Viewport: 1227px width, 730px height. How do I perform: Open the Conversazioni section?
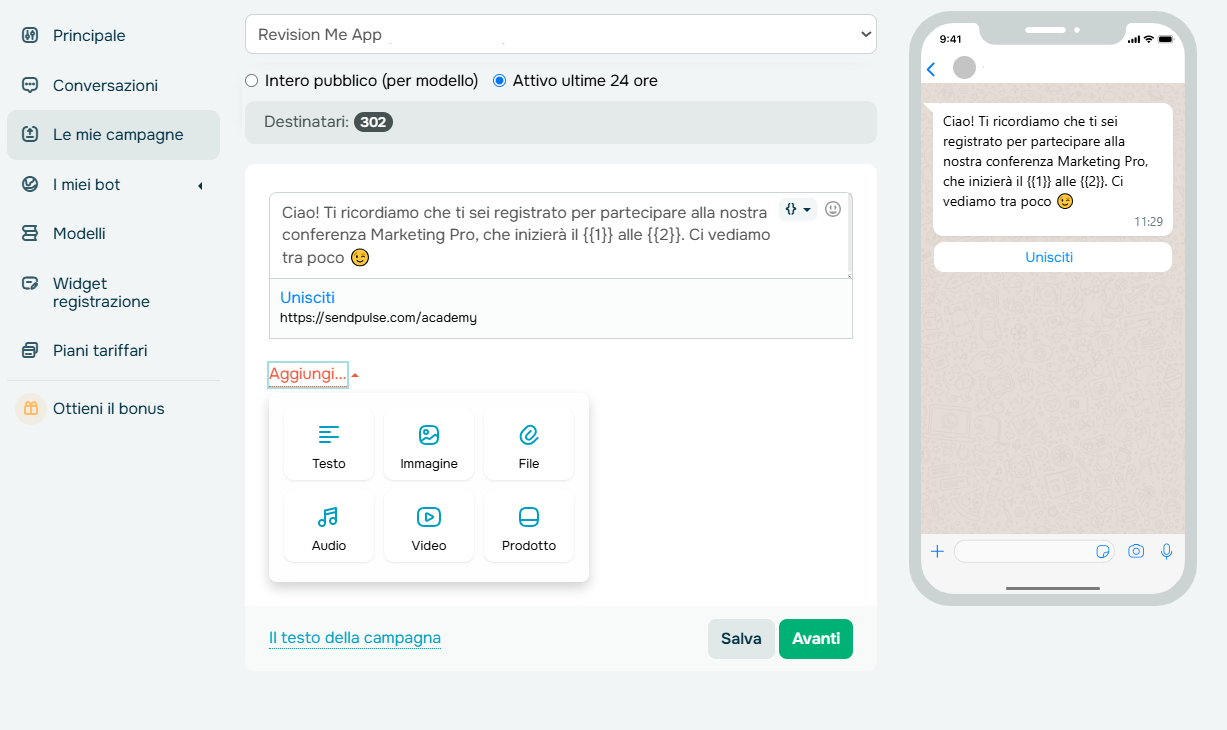click(x=105, y=85)
